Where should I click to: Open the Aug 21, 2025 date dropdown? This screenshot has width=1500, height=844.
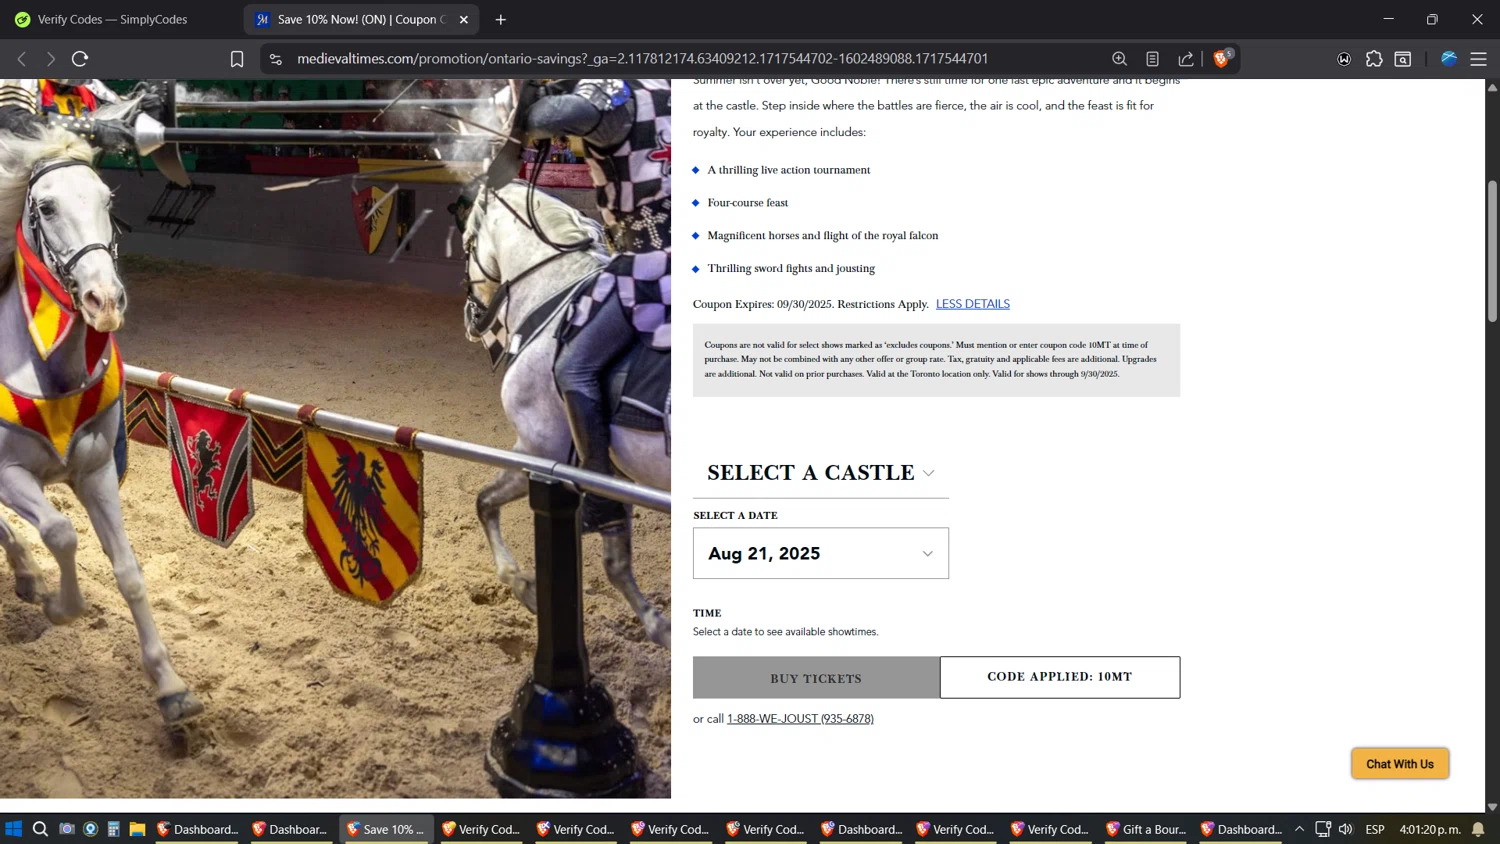[x=821, y=553]
